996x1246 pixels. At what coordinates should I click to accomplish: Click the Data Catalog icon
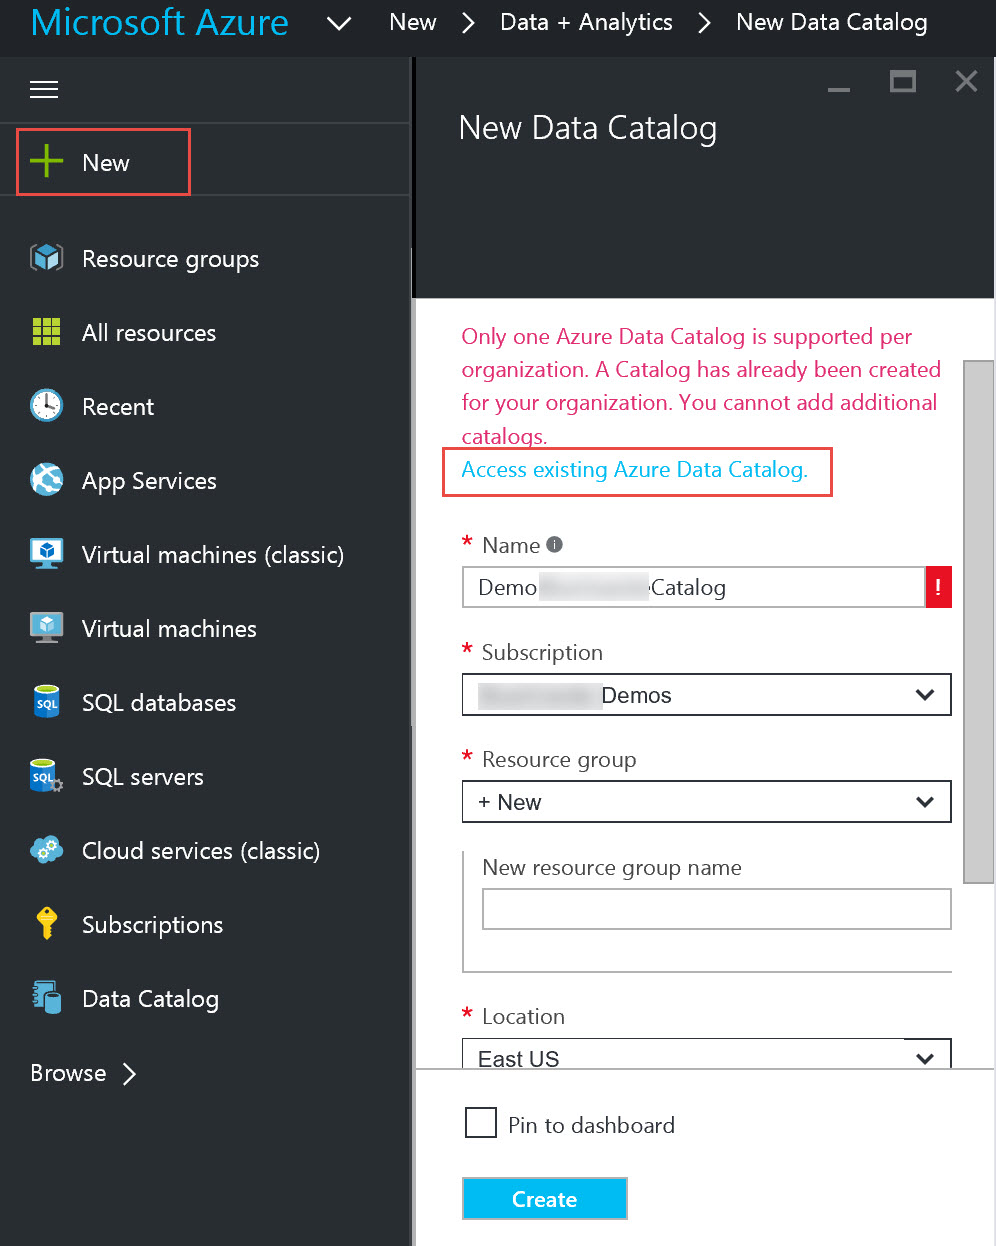(x=46, y=998)
